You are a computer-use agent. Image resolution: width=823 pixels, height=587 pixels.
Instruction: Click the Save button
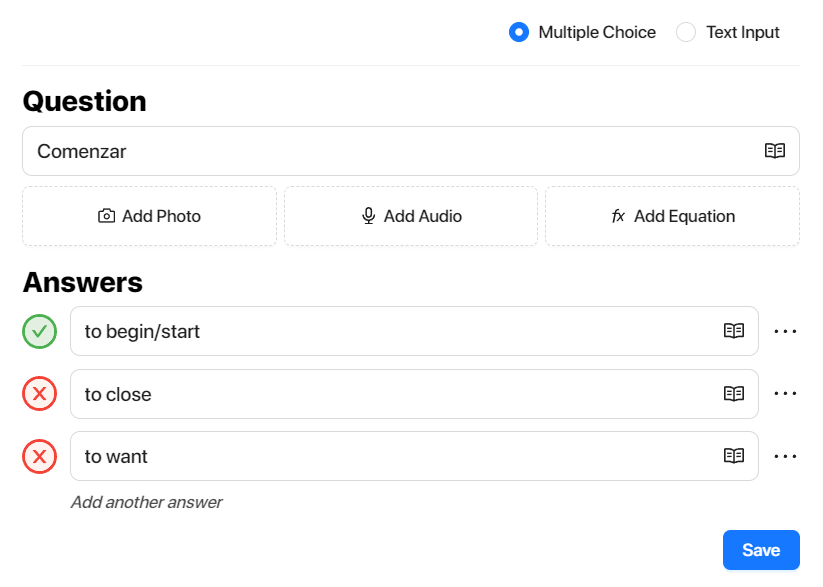click(x=761, y=550)
